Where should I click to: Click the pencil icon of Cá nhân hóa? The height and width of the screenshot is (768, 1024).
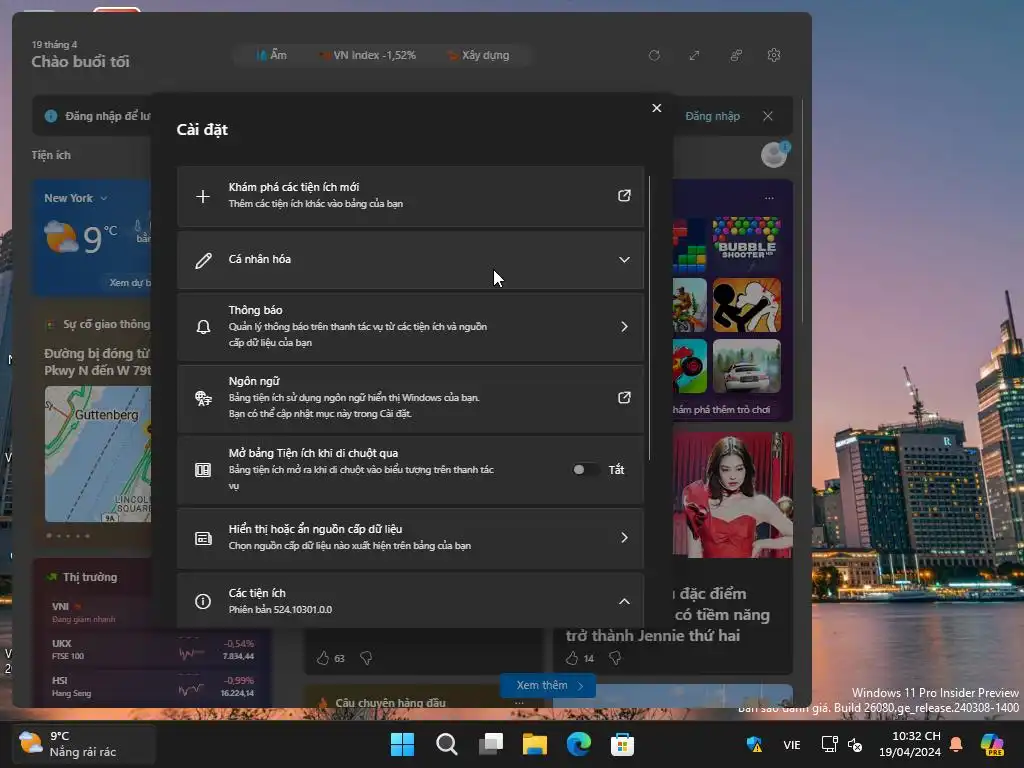[203, 260]
